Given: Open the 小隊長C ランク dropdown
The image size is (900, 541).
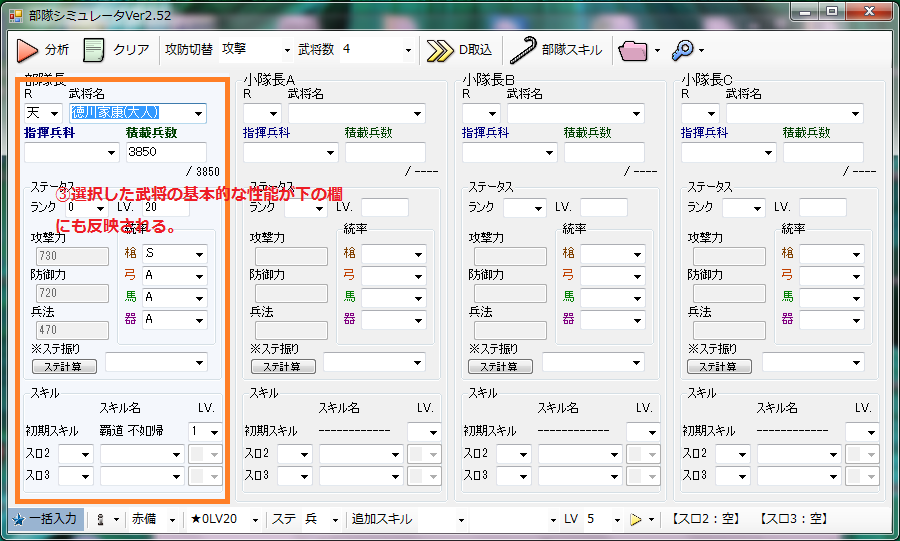Looking at the screenshot, I should pyautogui.click(x=757, y=208).
